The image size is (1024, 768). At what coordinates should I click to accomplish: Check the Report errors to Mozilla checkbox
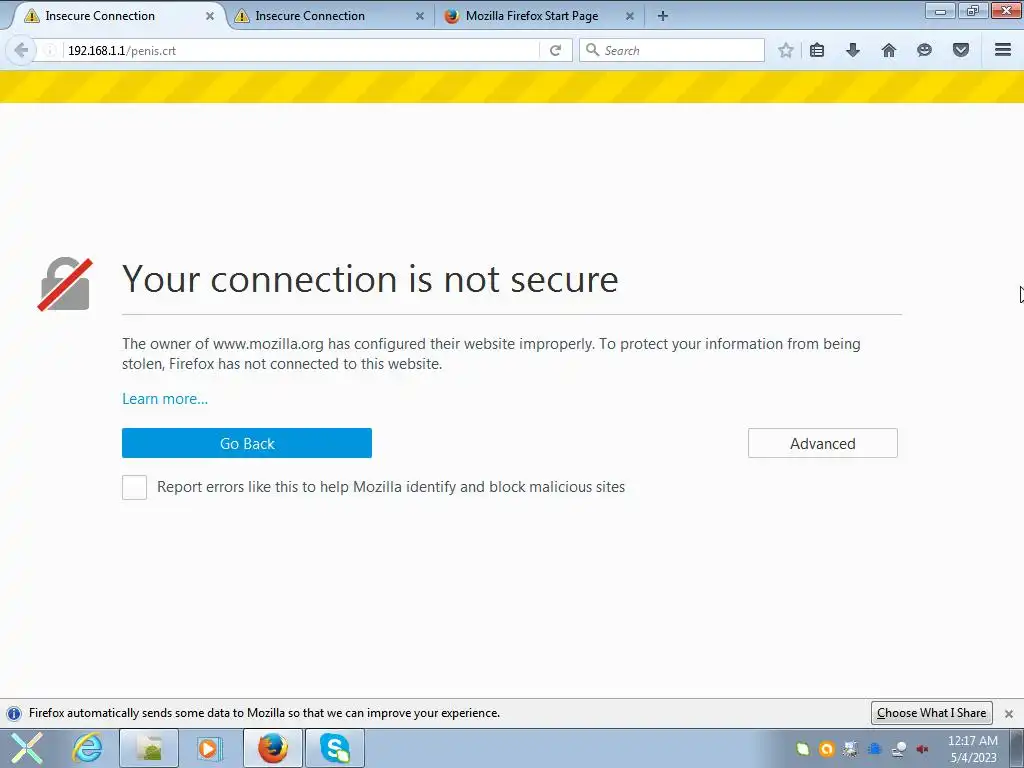[135, 487]
